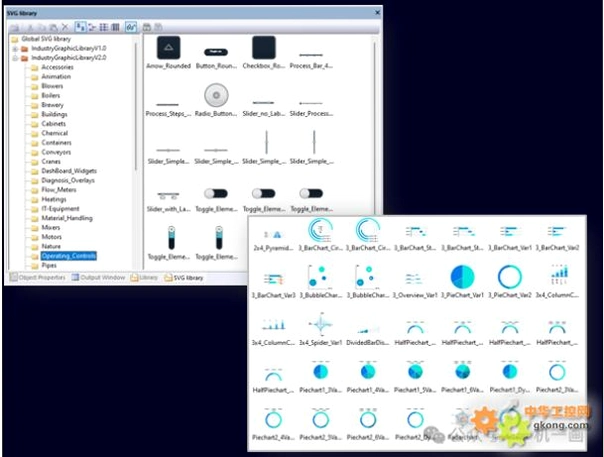Select the 3_BarChart_Var1 graphic
Viewport: 604px width, 457px height.
click(510, 237)
